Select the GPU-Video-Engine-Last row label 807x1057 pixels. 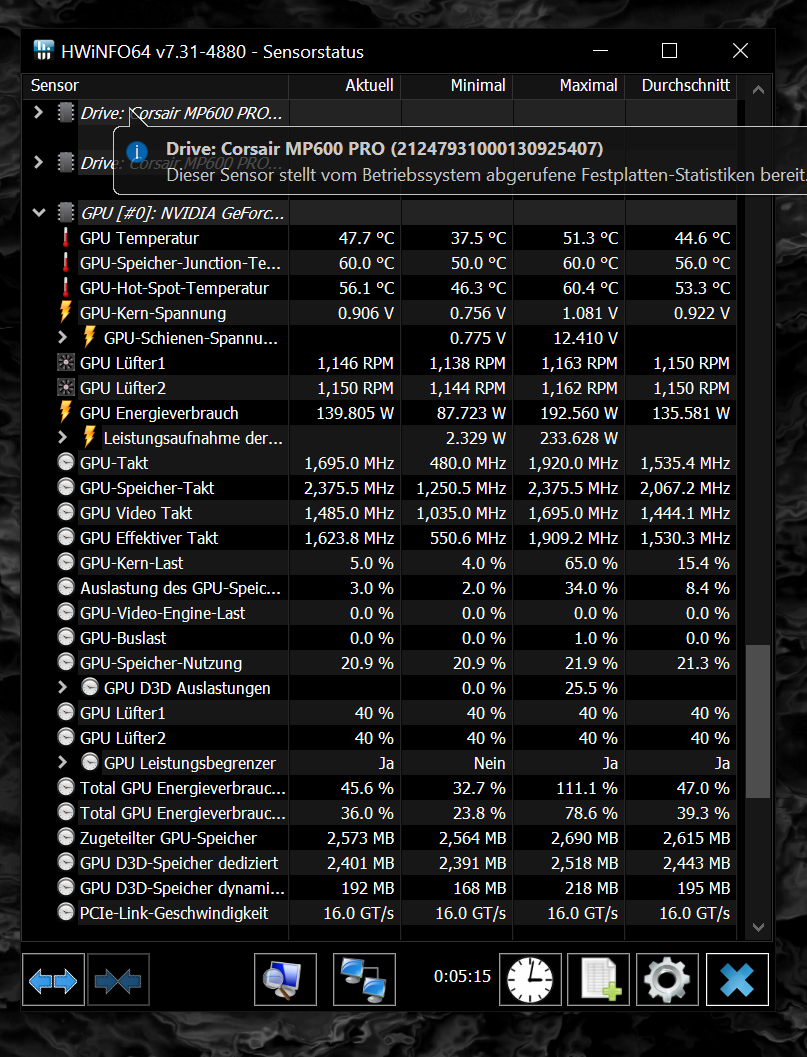[162, 613]
